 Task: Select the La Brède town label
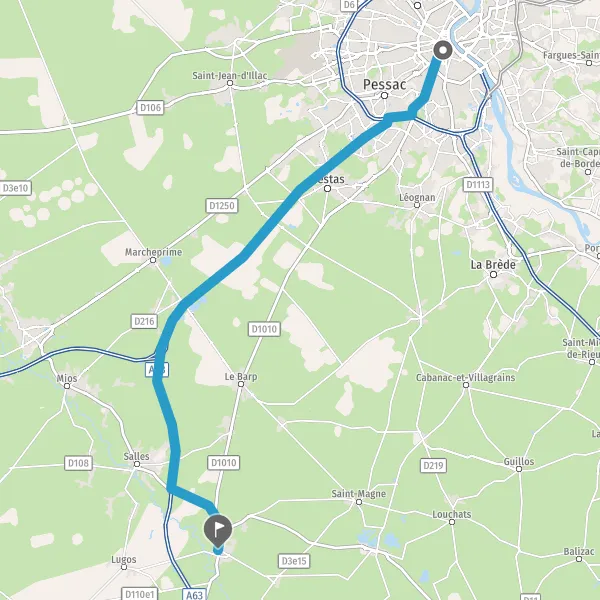pyautogui.click(x=493, y=265)
